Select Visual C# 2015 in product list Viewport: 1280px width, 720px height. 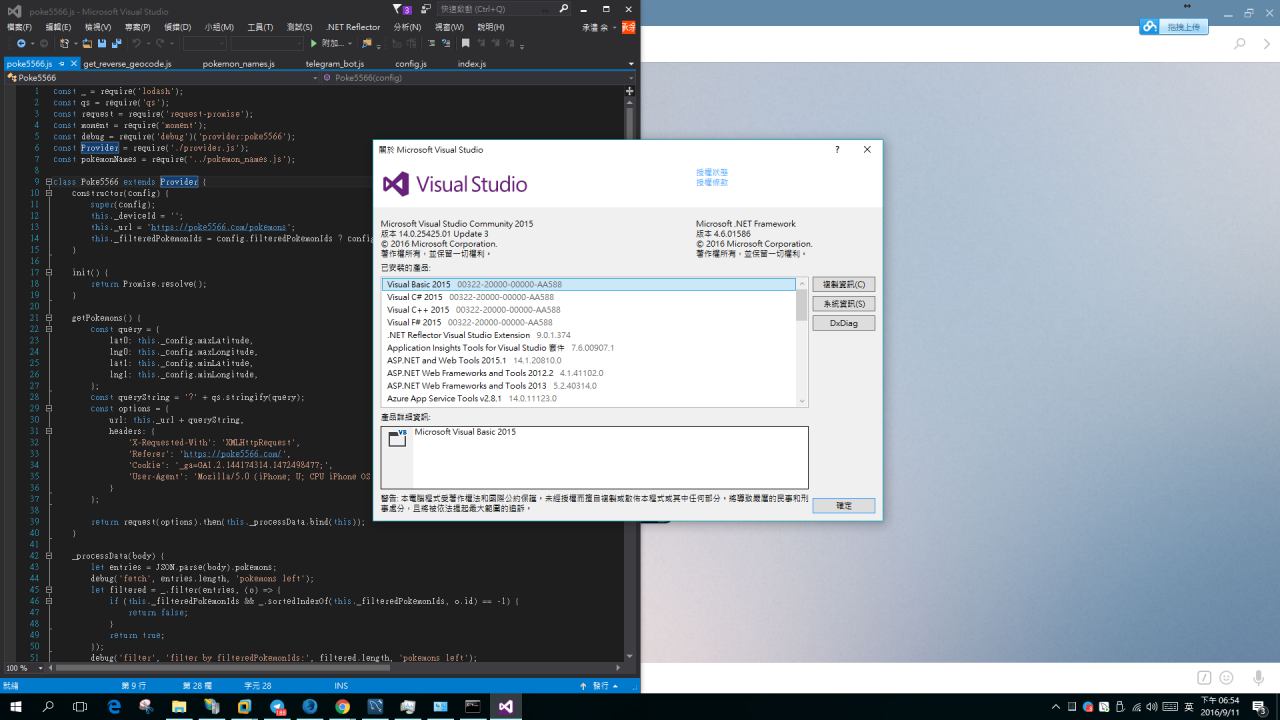click(415, 297)
